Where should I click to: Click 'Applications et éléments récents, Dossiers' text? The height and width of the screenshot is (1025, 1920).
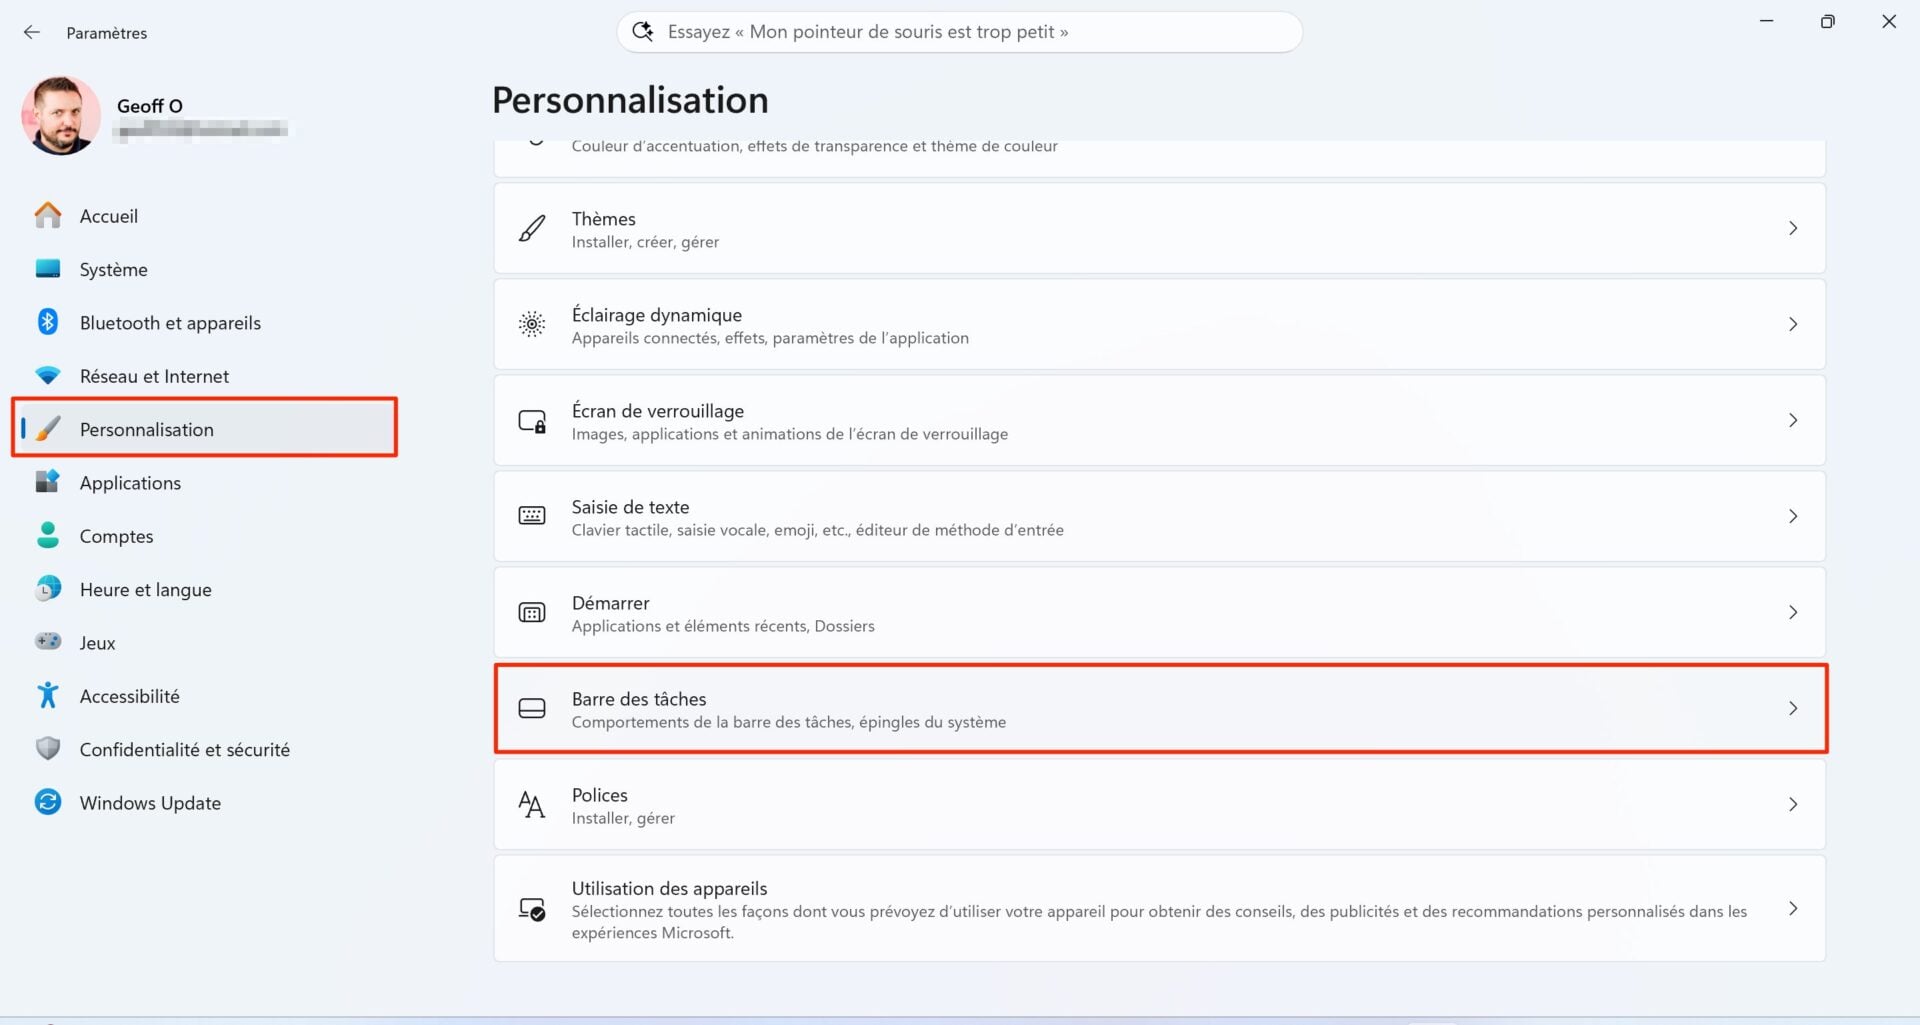(x=722, y=626)
